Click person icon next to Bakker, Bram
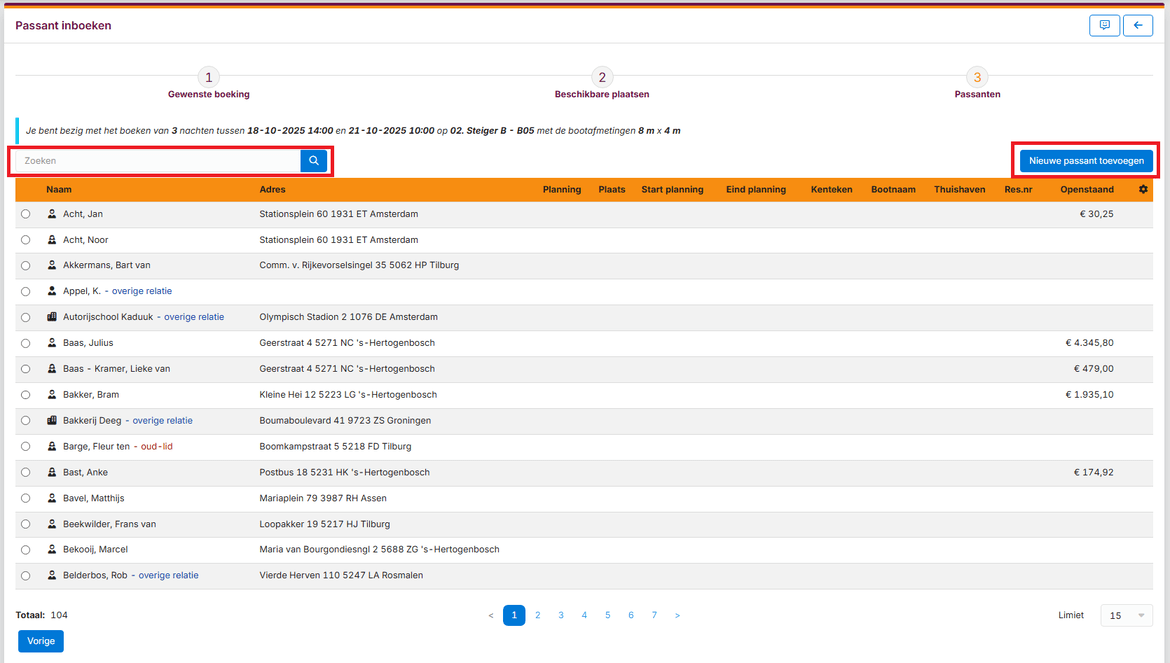 [x=52, y=395]
